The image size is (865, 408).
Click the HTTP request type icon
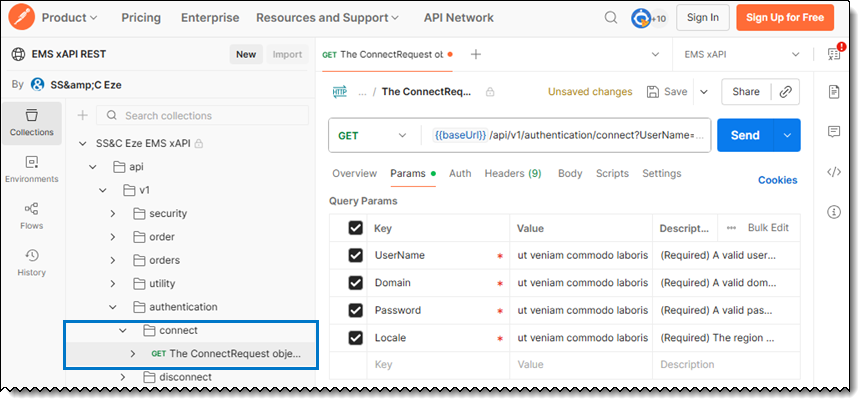pyautogui.click(x=340, y=92)
